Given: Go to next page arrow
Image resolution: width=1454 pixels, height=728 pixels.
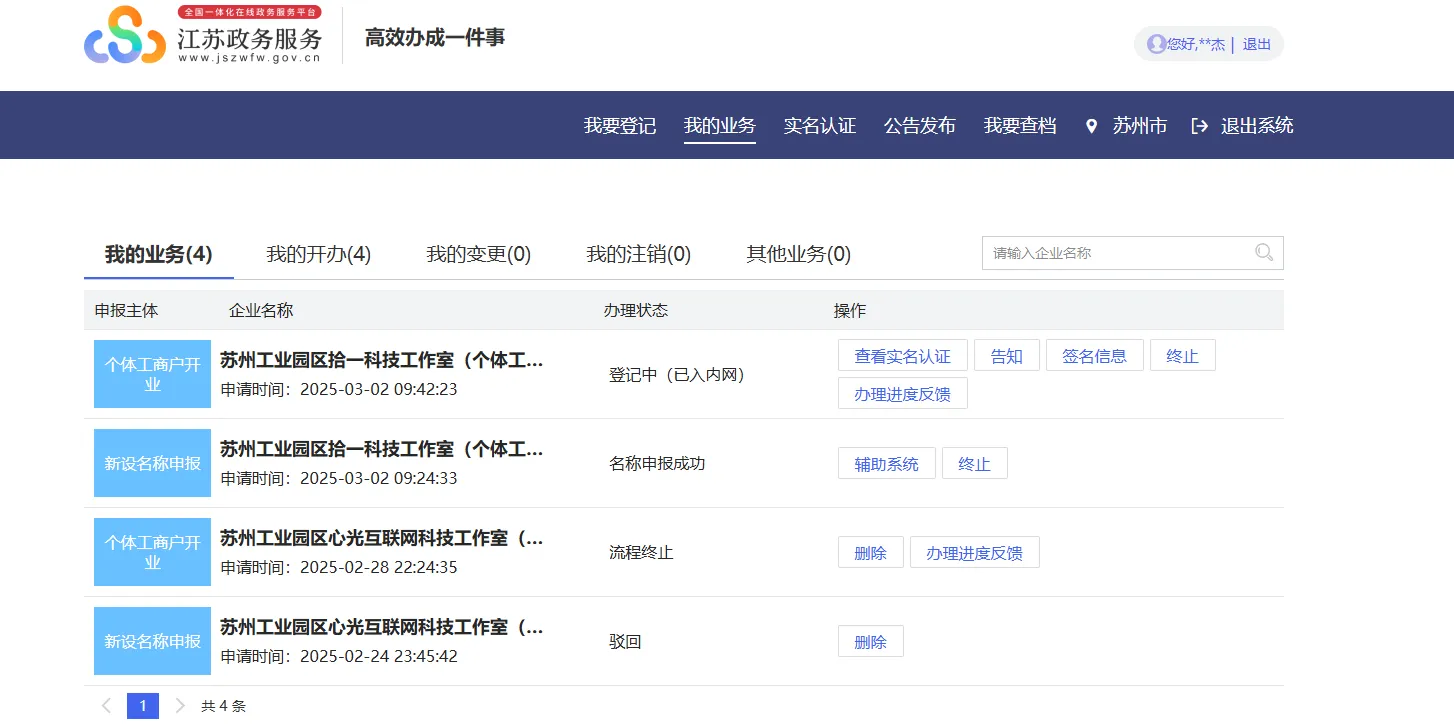Looking at the screenshot, I should [180, 706].
